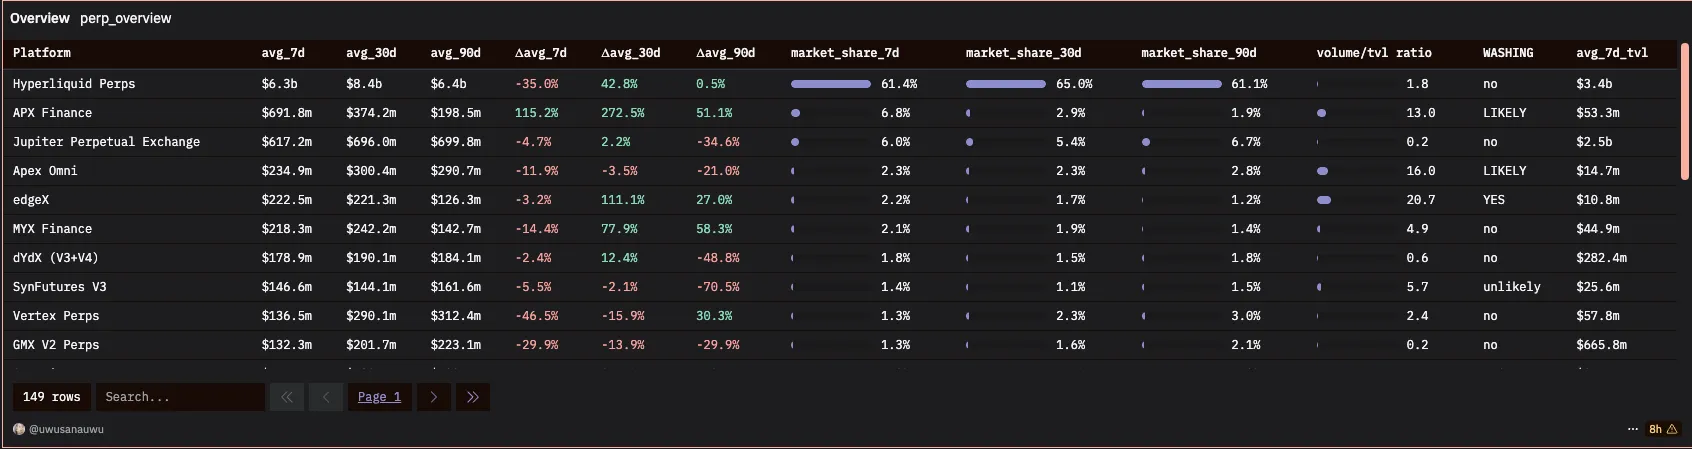The width and height of the screenshot is (1692, 449).
Task: Click Hyperliquid Perps 90d market share bar
Action: (1181, 84)
